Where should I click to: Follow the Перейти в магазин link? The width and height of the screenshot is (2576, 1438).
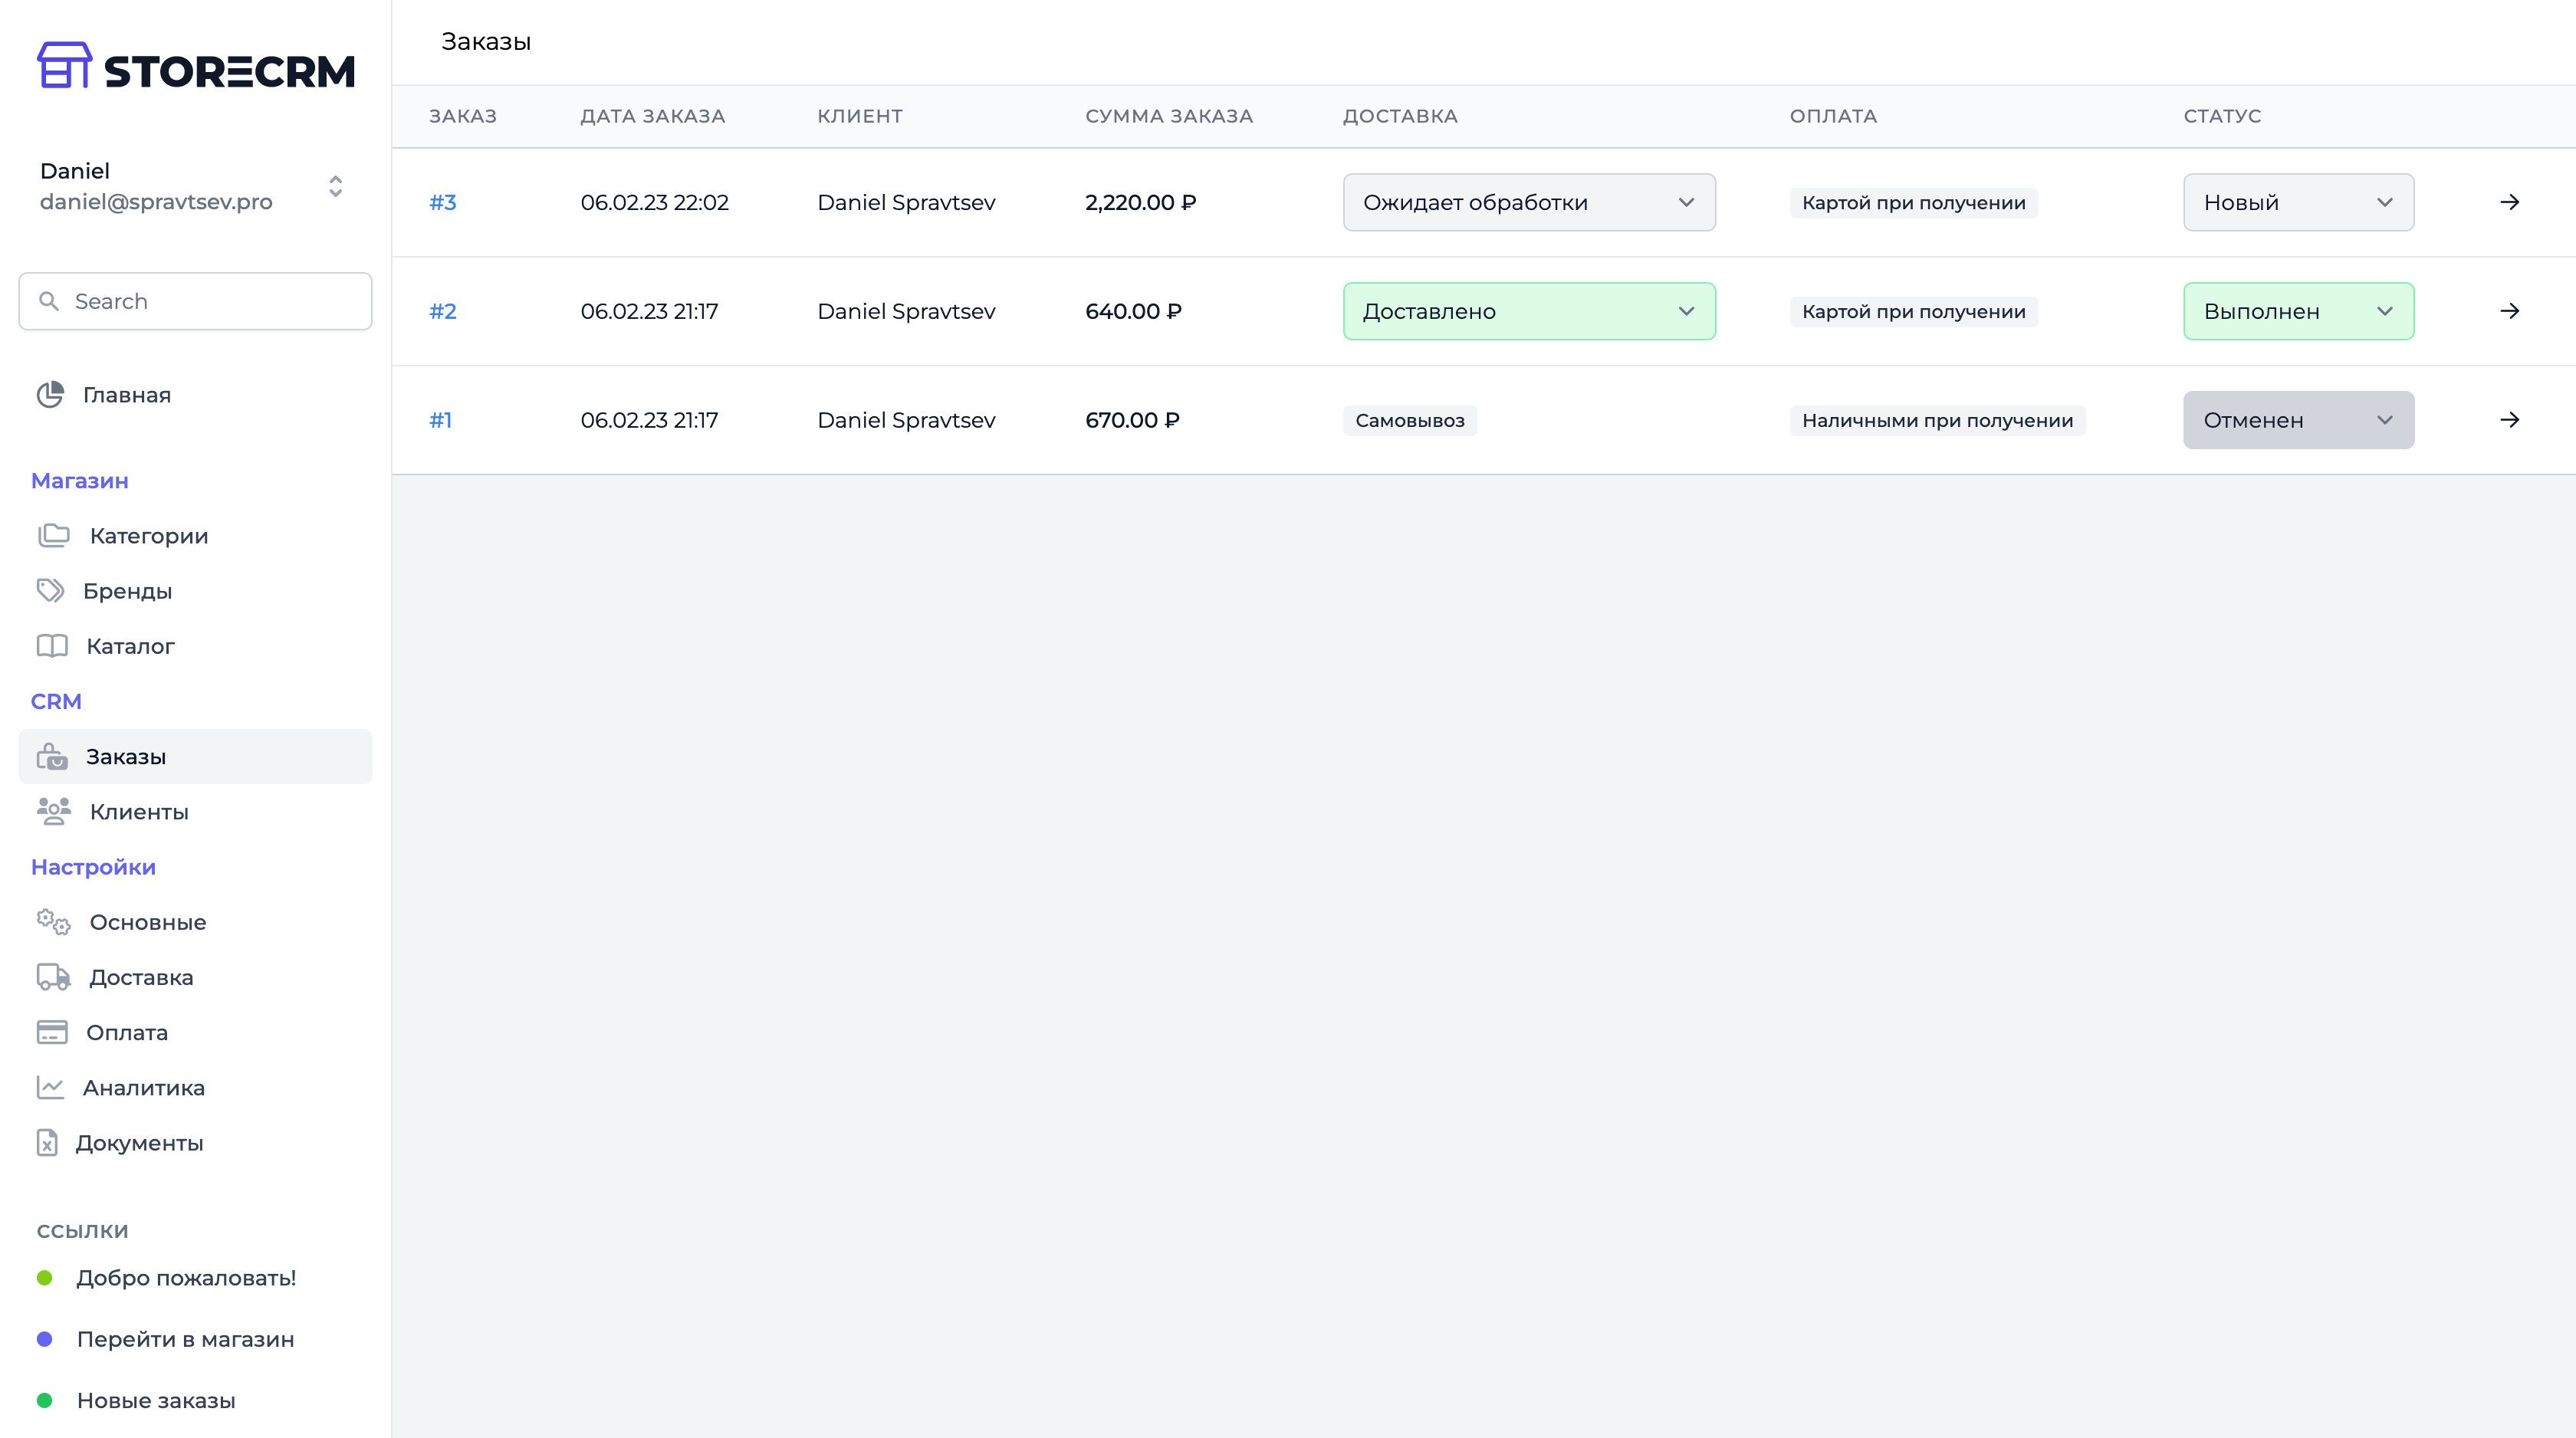pyautogui.click(x=185, y=1339)
